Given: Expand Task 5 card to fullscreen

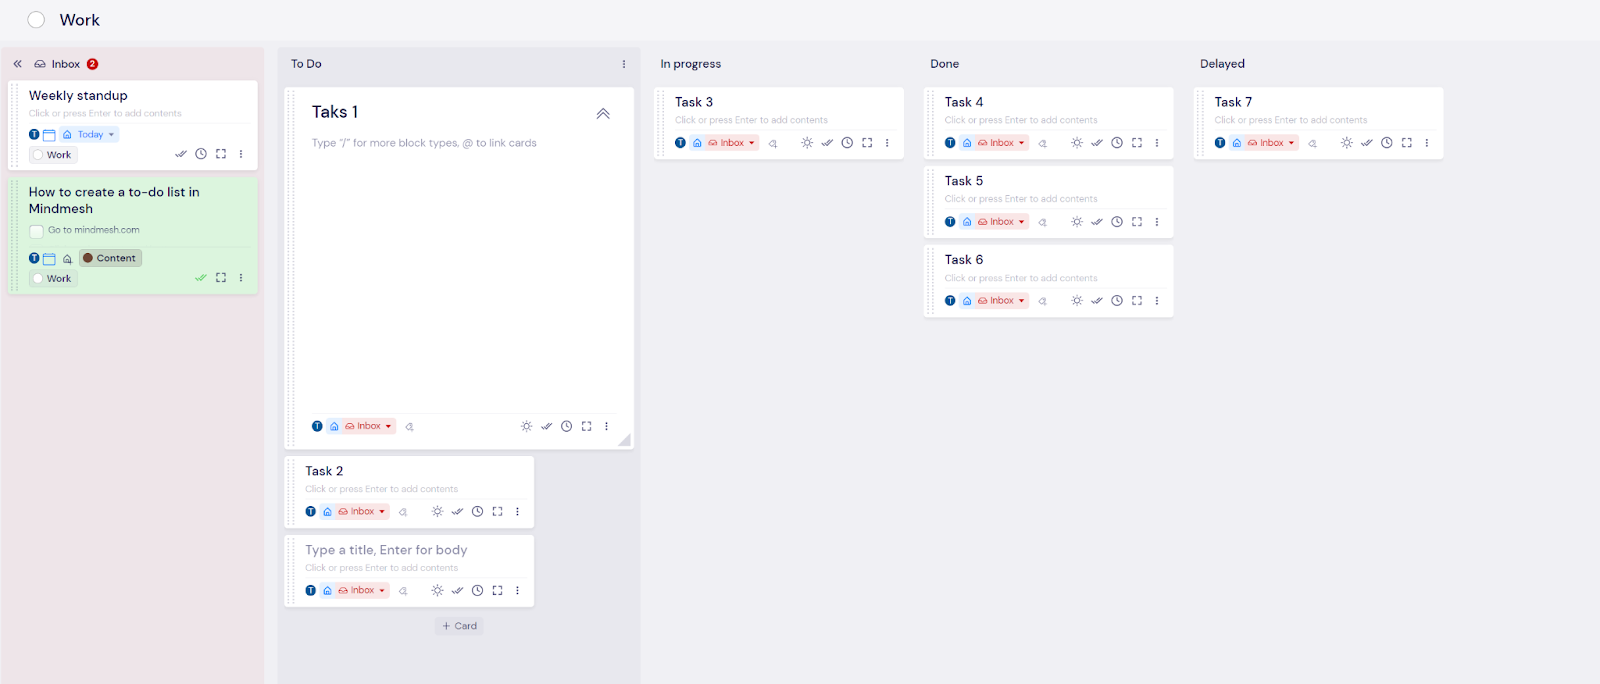Looking at the screenshot, I should coord(1137,222).
